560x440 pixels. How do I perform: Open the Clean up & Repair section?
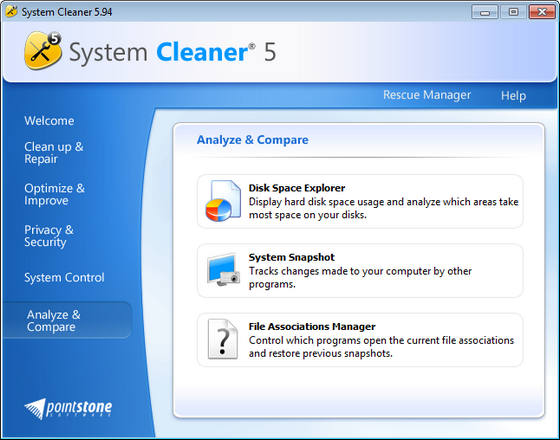[54, 152]
